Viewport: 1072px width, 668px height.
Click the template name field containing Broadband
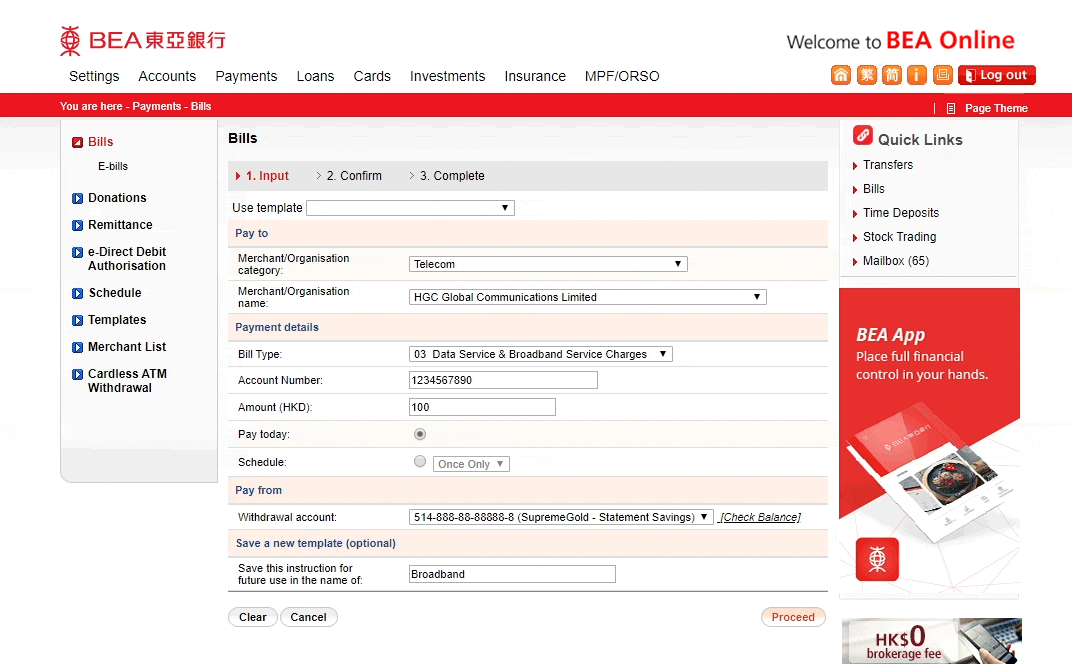(x=512, y=574)
